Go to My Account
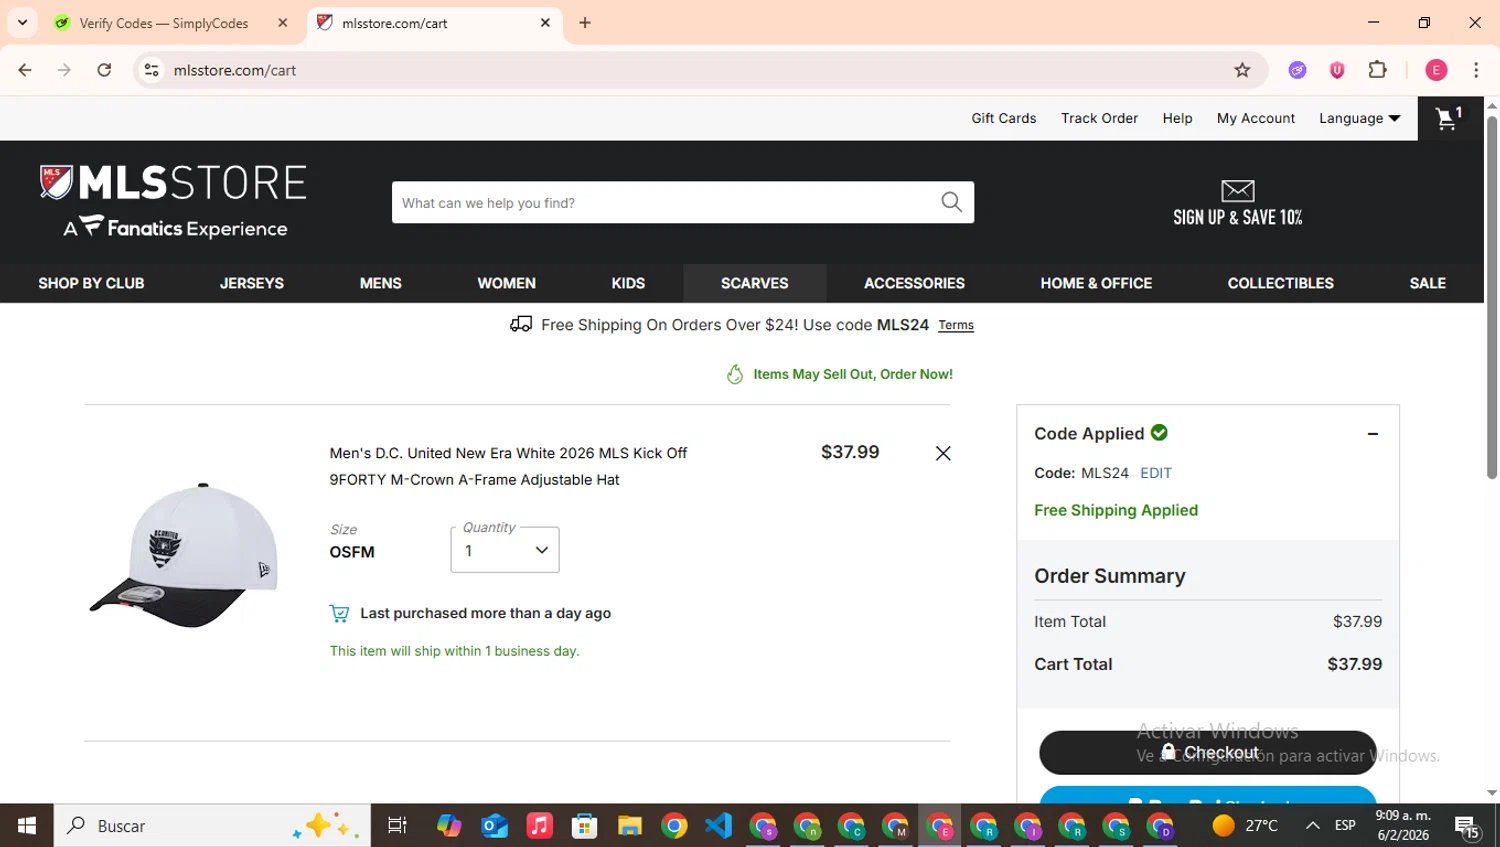 tap(1256, 118)
